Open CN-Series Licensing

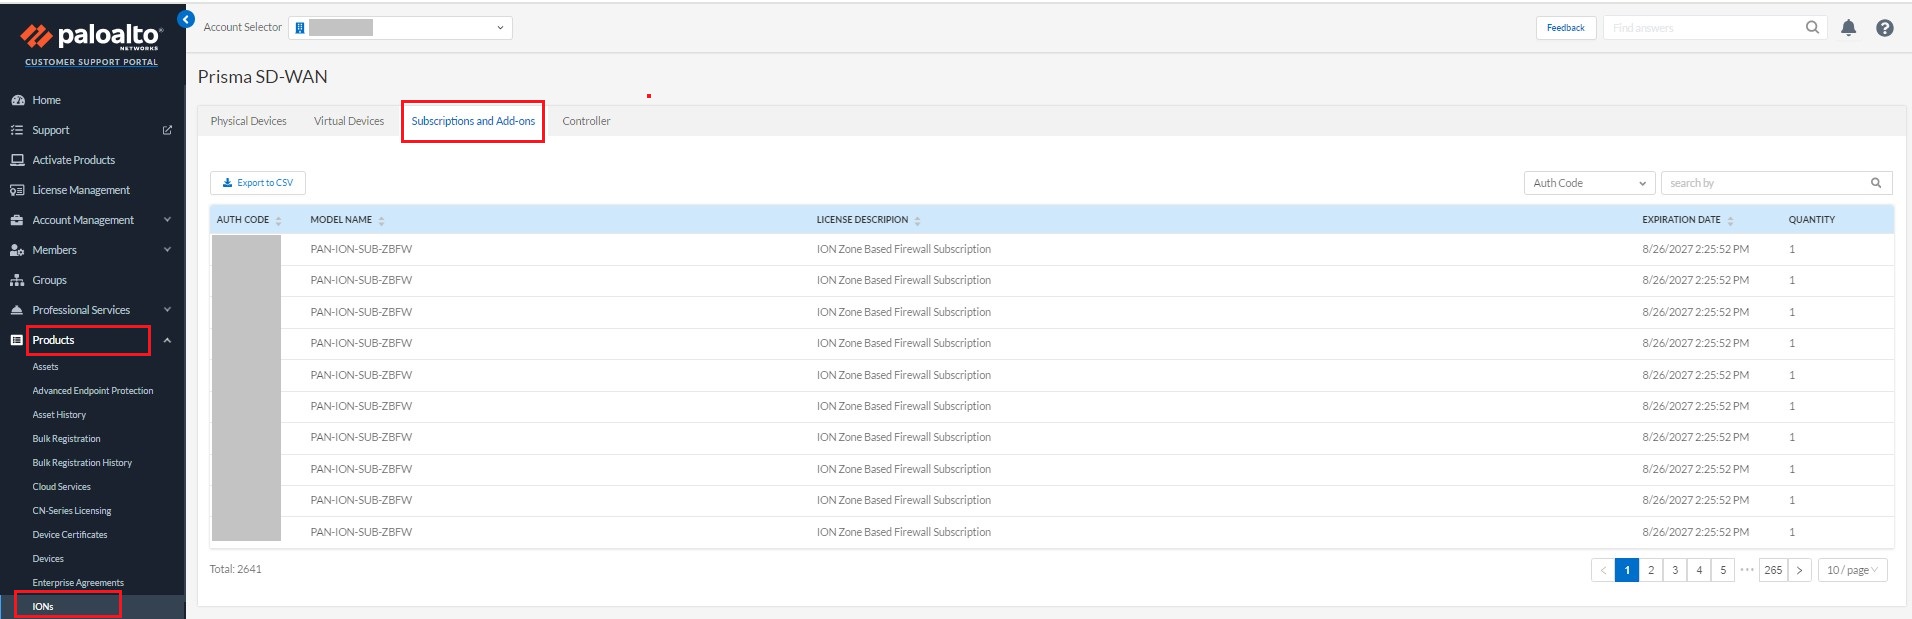click(x=72, y=511)
